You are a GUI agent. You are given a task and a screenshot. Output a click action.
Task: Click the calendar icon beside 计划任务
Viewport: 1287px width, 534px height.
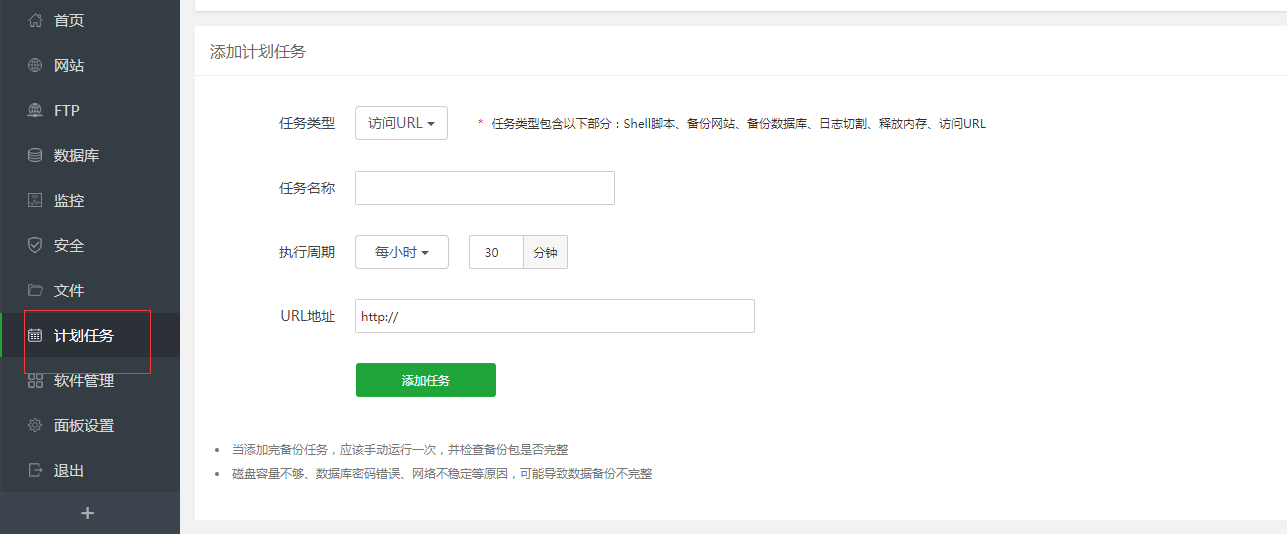click(x=36, y=335)
